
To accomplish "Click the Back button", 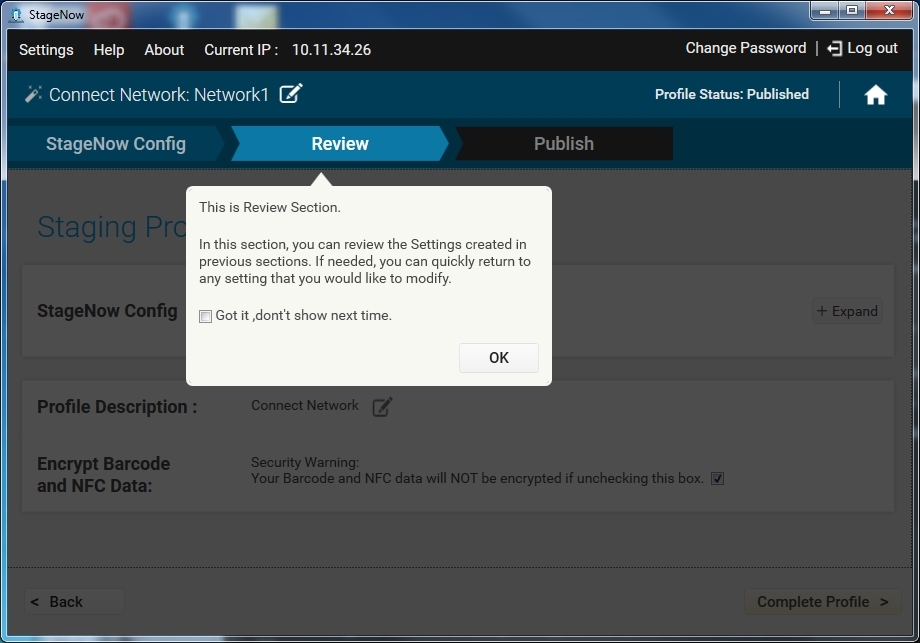I will (74, 601).
